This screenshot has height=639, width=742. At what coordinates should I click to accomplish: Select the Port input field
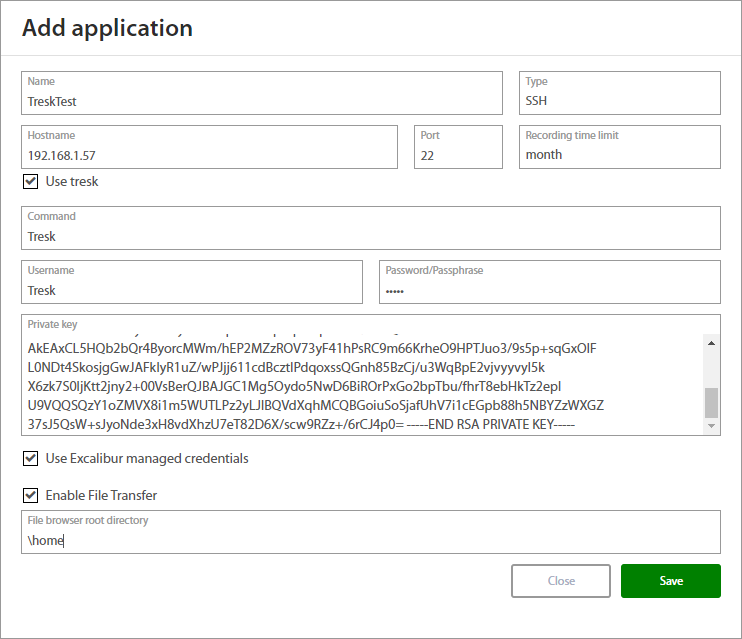point(458,155)
